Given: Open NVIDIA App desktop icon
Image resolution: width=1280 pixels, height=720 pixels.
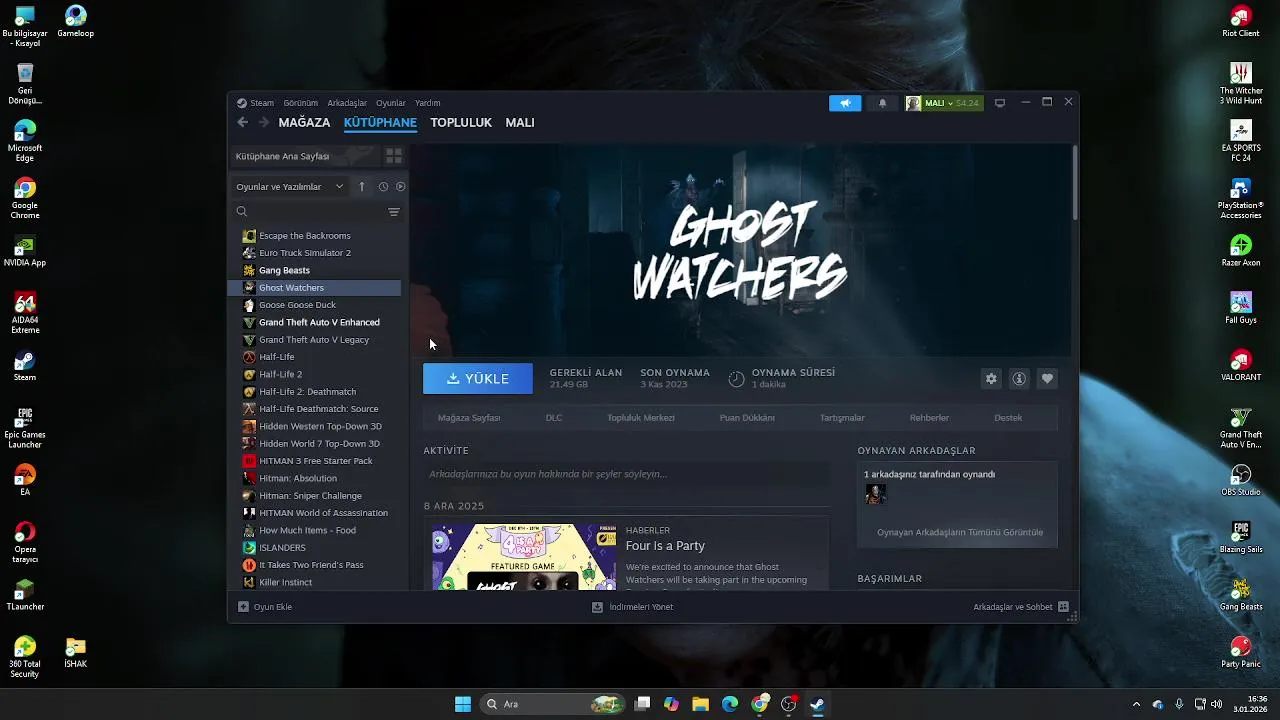Looking at the screenshot, I should pos(25,251).
